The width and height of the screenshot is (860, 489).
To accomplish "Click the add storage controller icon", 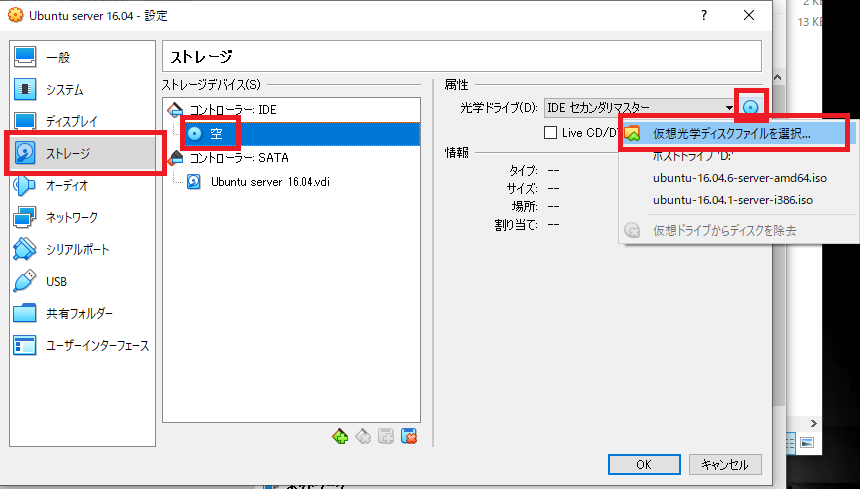I will pyautogui.click(x=340, y=436).
